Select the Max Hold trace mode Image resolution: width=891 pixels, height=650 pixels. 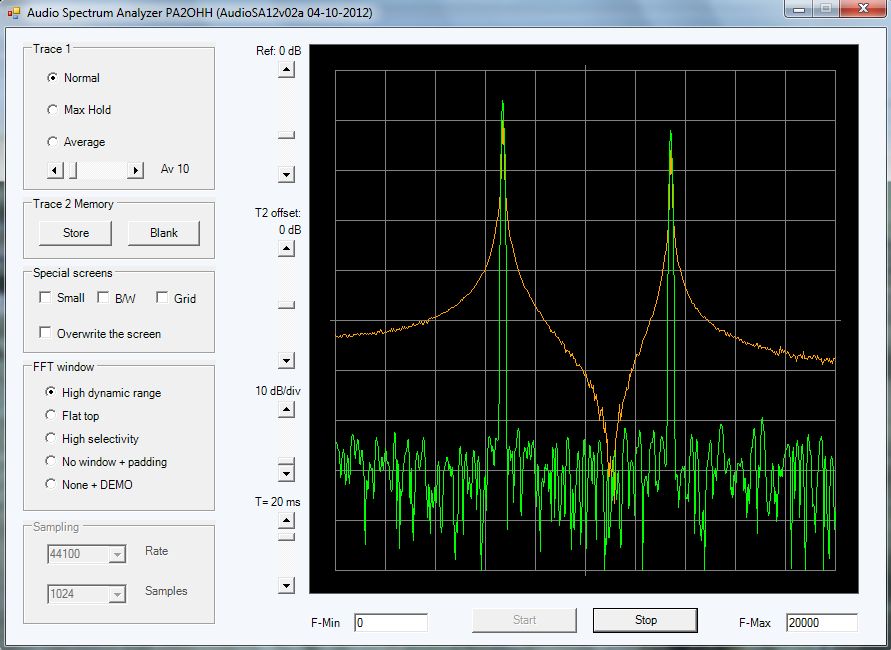click(53, 110)
